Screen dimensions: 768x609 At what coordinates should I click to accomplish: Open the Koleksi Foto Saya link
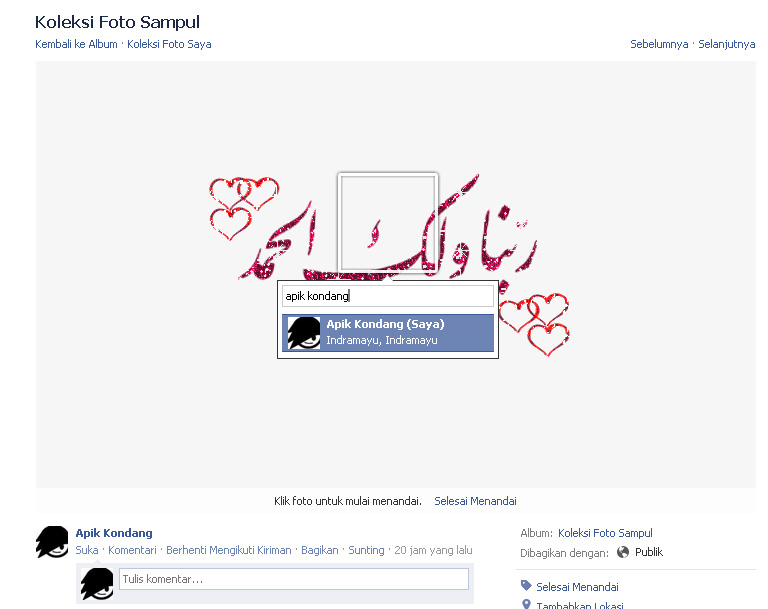click(x=169, y=44)
